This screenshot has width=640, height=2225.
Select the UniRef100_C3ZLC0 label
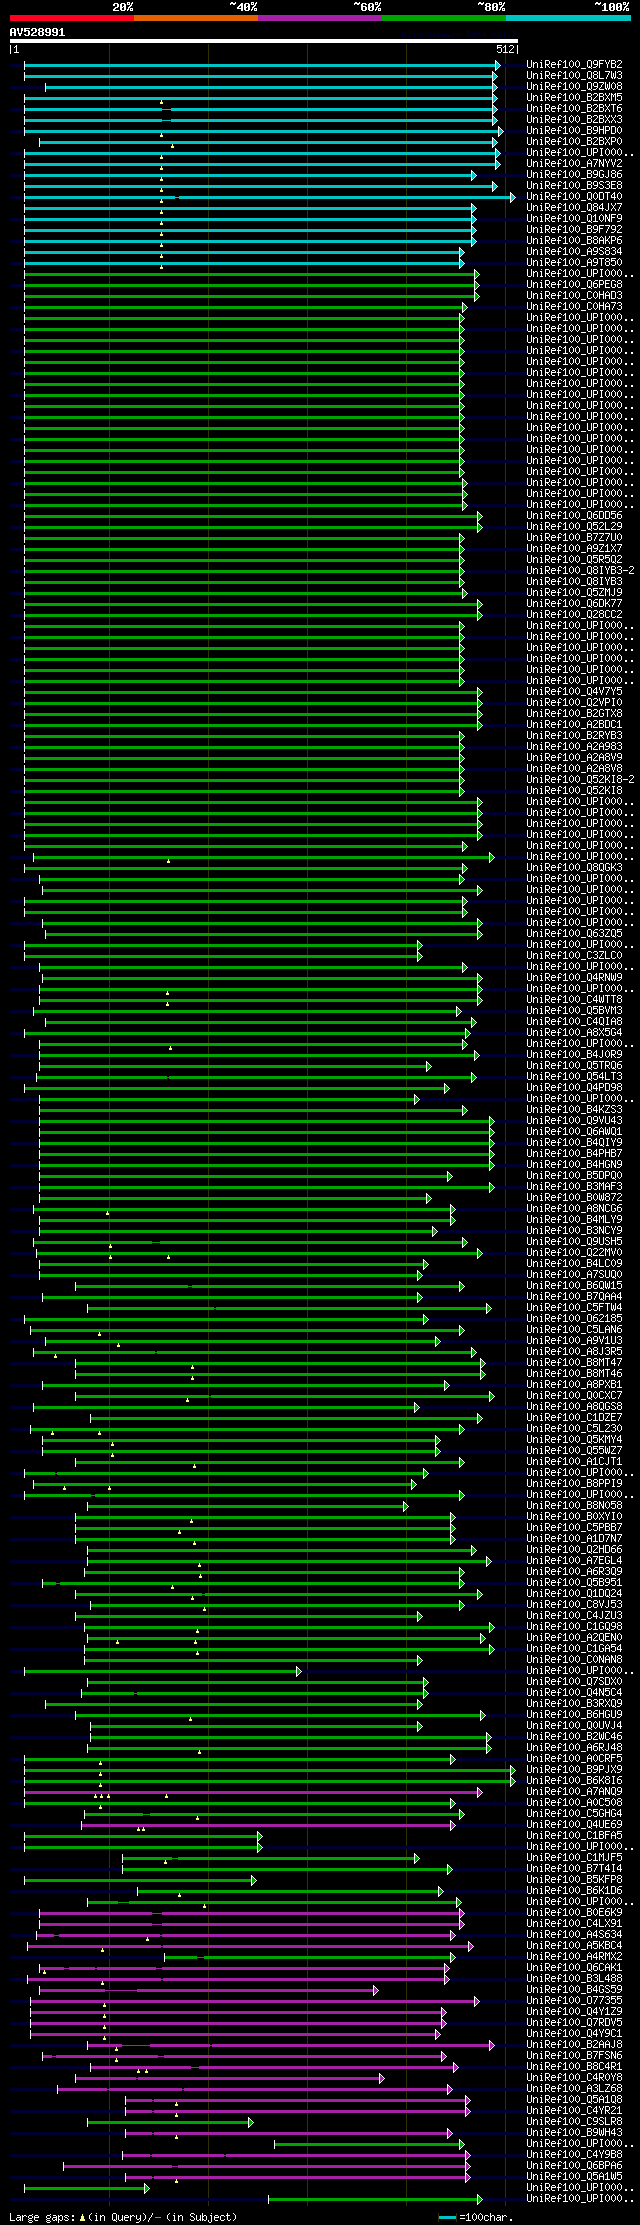pos(574,956)
